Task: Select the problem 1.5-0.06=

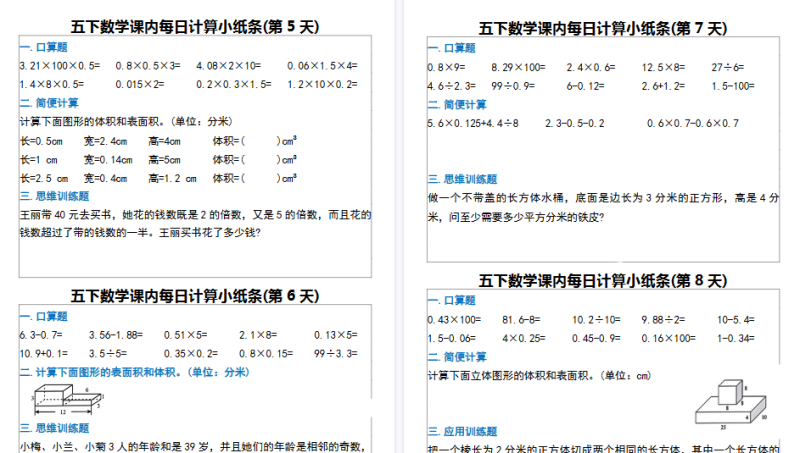Action: (x=452, y=338)
